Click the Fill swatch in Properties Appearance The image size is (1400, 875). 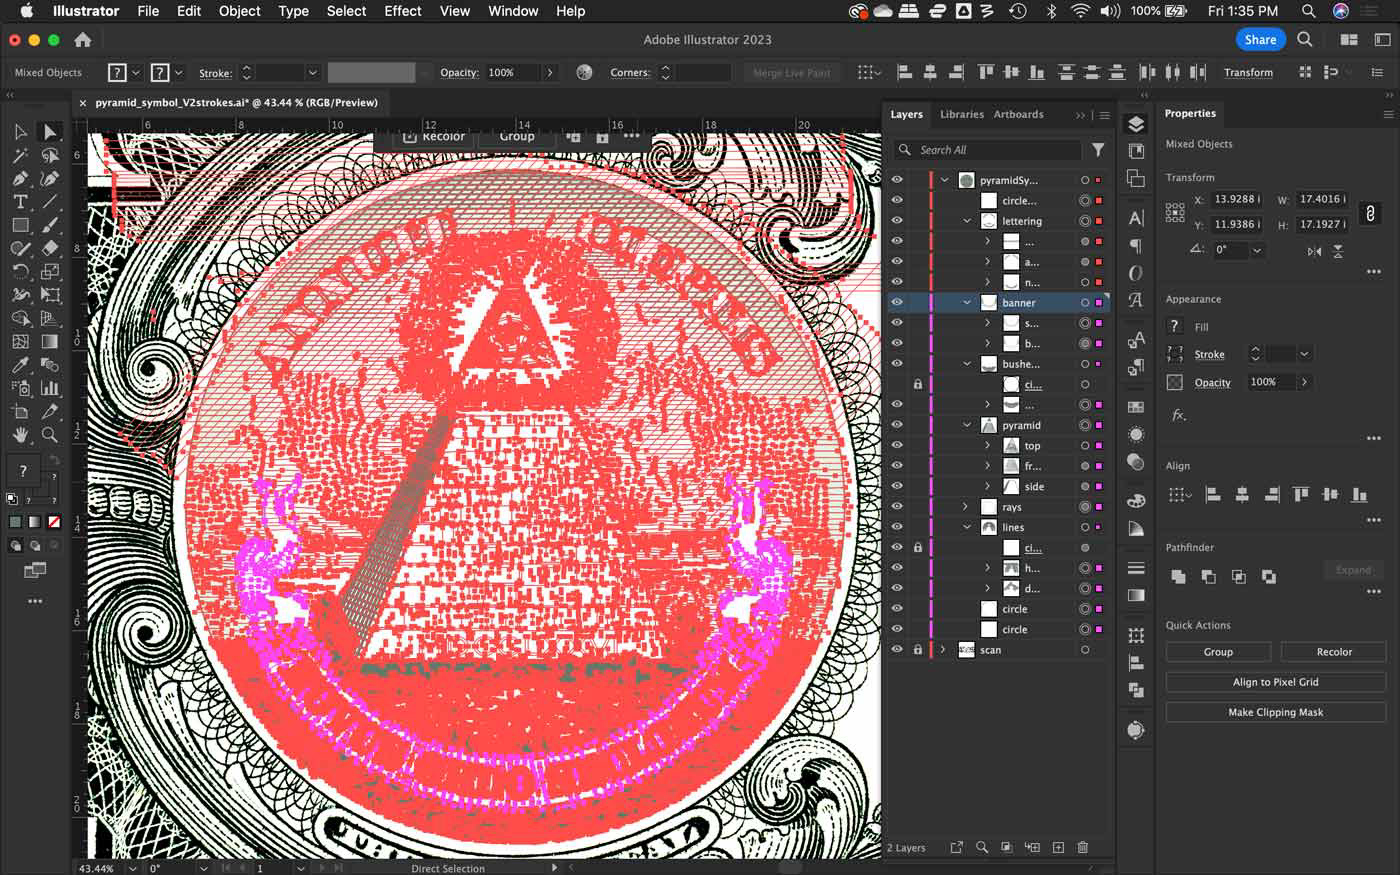(x=1175, y=326)
